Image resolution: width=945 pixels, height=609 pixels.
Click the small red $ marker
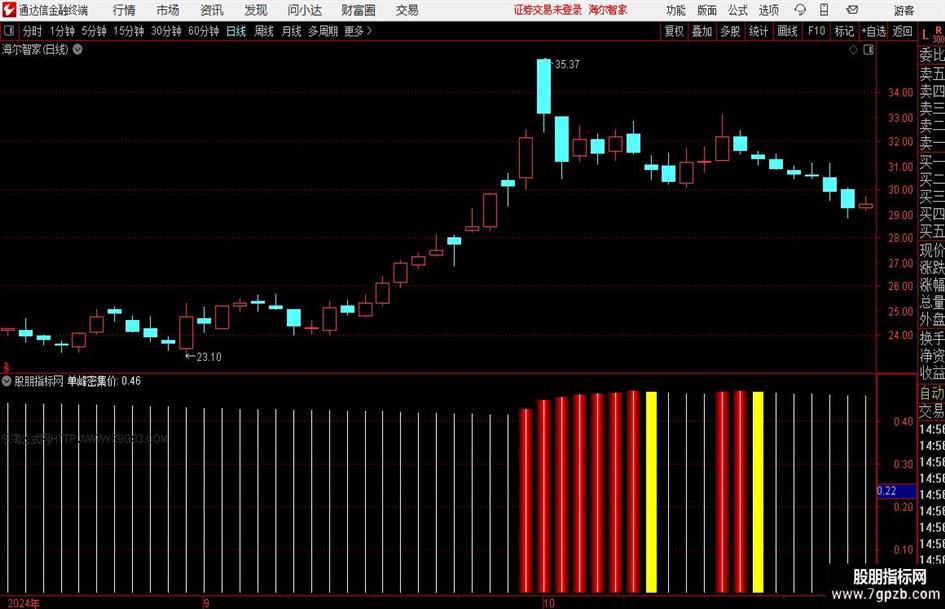6,367
